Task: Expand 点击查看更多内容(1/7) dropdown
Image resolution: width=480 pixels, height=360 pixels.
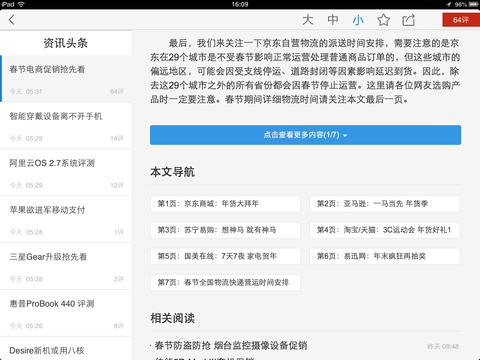Action: [305, 135]
